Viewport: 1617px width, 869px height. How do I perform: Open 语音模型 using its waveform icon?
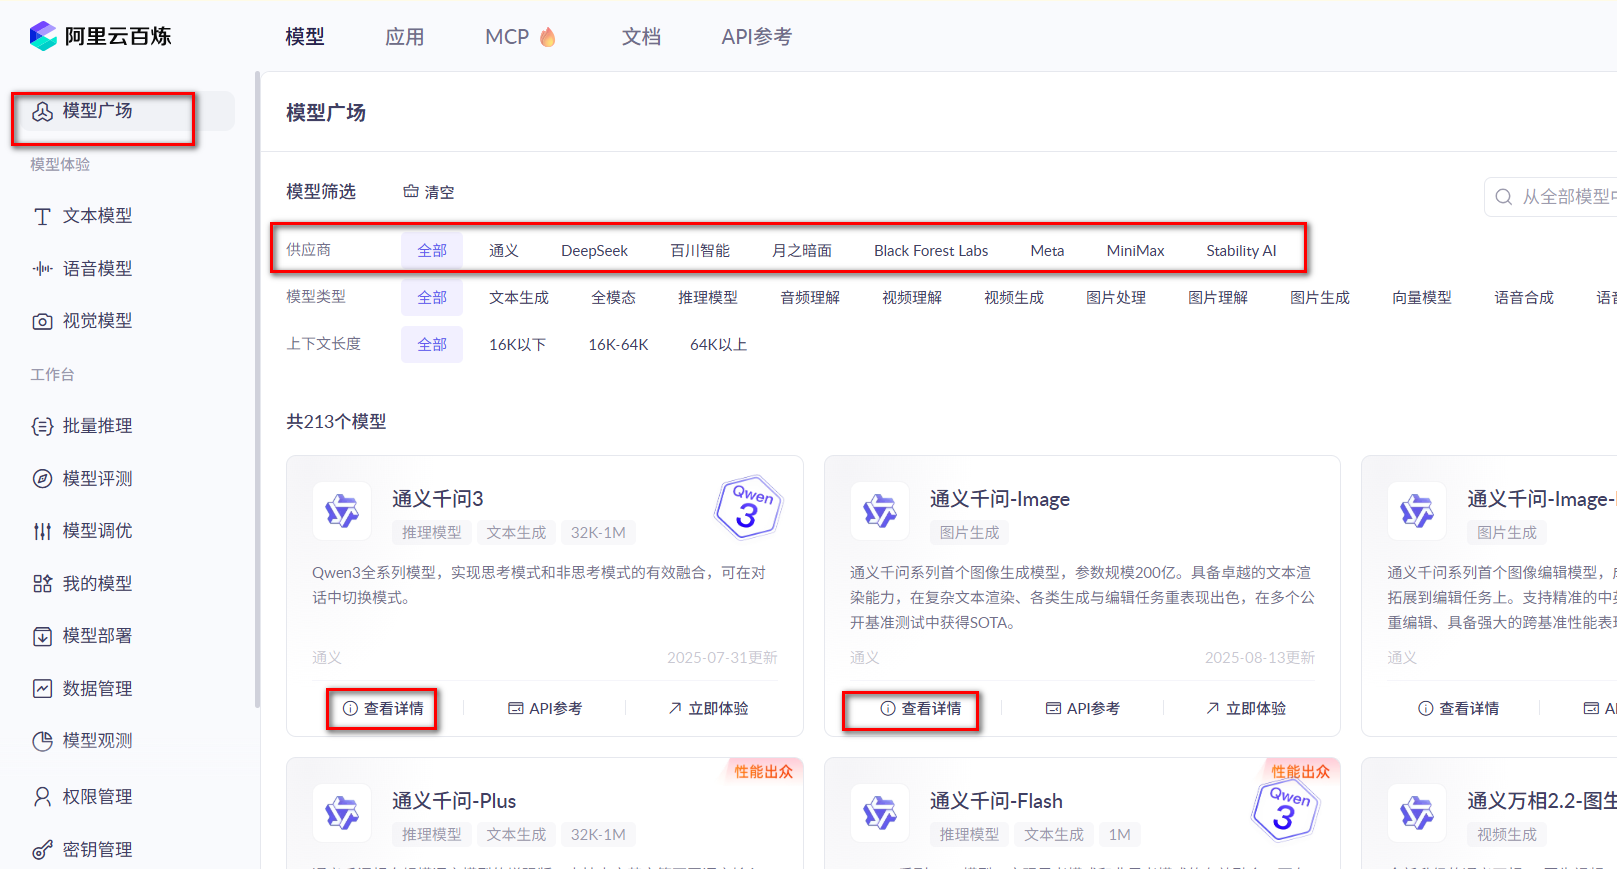click(42, 269)
